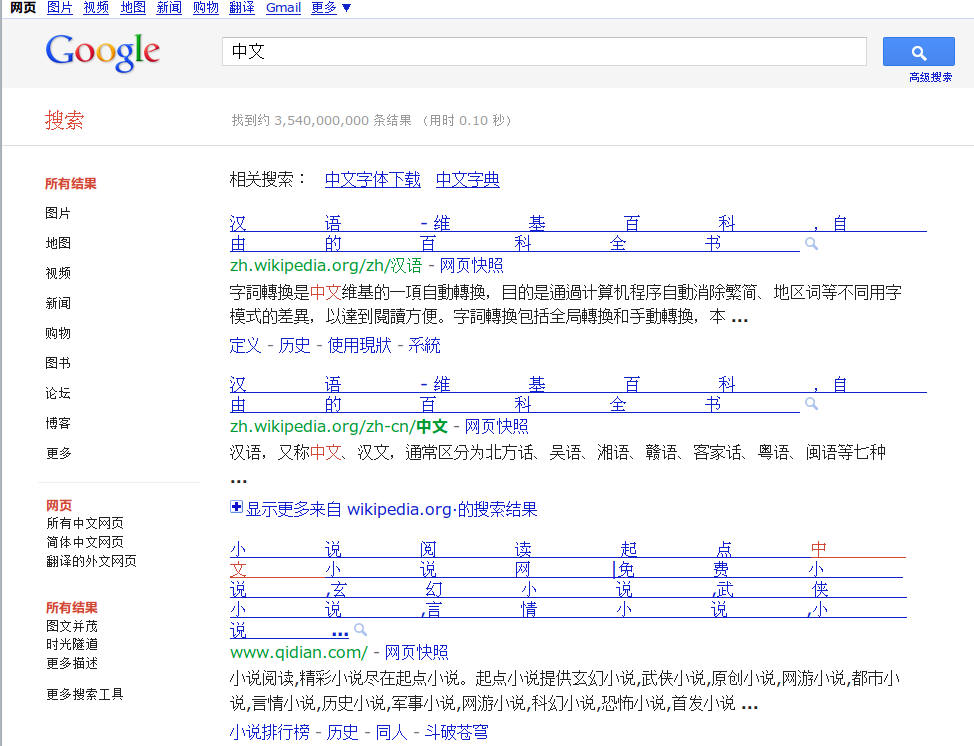The height and width of the screenshot is (746, 974).
Task: Filter by 博客 in the left sidebar
Action: [58, 423]
